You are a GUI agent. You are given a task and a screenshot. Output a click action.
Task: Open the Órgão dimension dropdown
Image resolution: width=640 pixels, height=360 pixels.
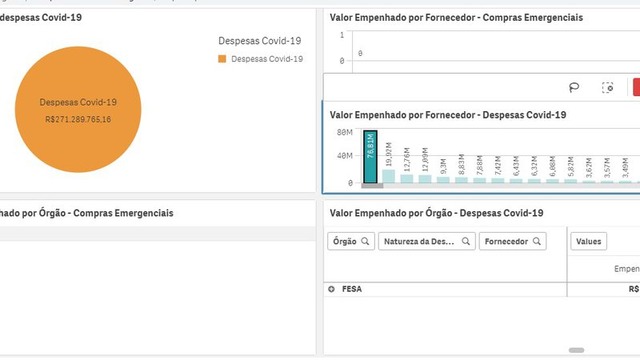click(351, 241)
